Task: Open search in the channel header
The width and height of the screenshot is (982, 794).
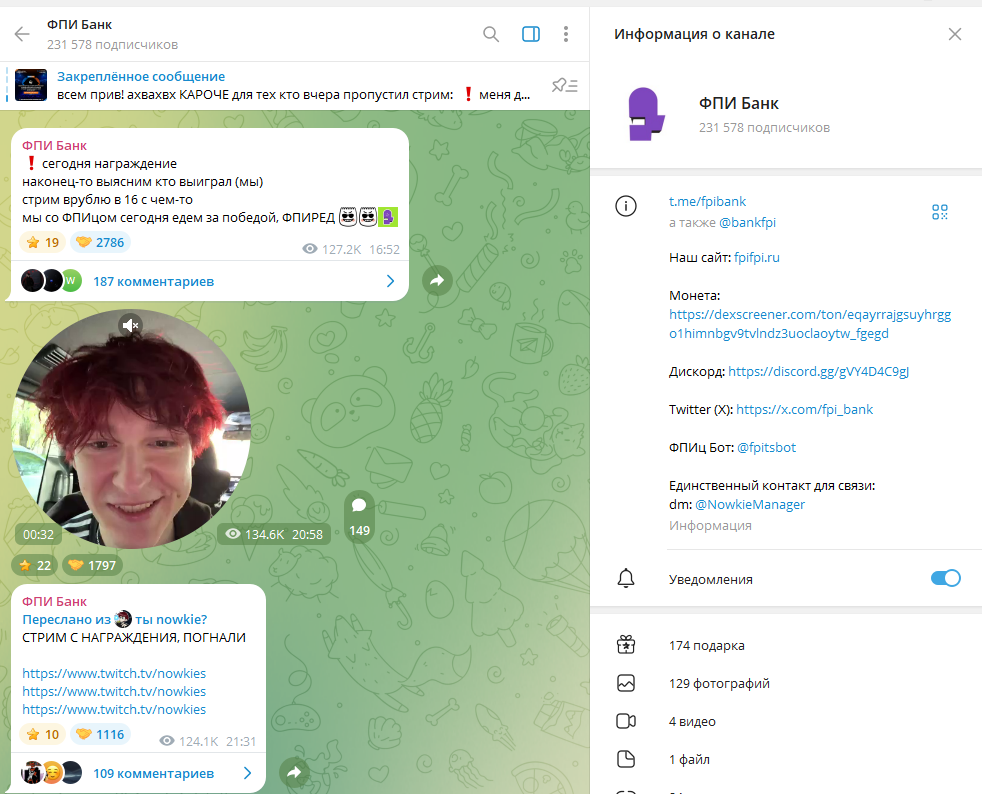Action: click(491, 34)
